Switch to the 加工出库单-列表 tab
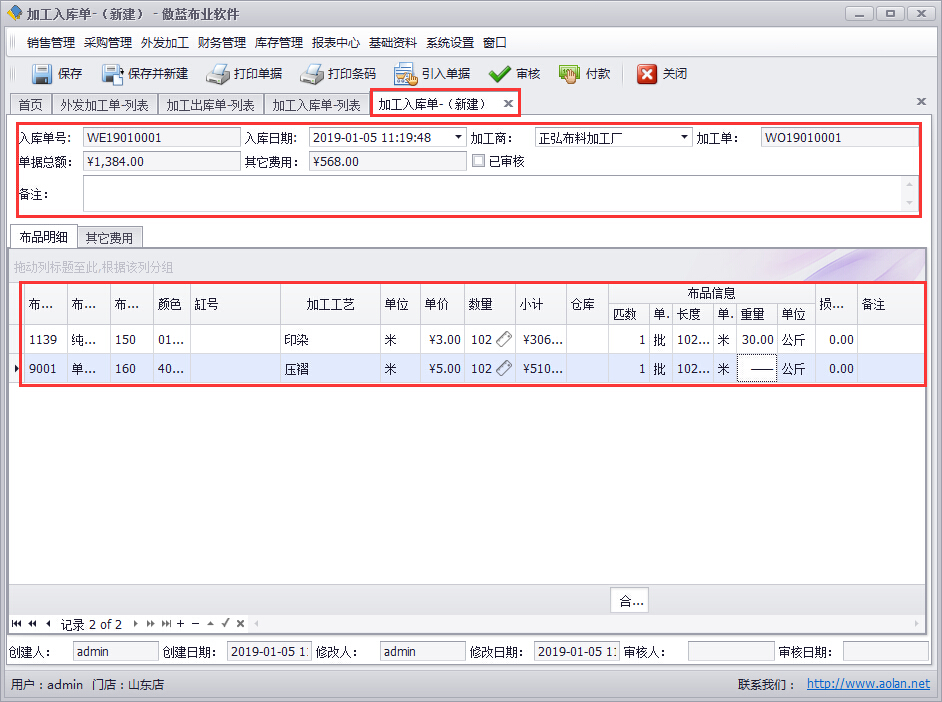Viewport: 942px width, 702px height. coord(210,105)
